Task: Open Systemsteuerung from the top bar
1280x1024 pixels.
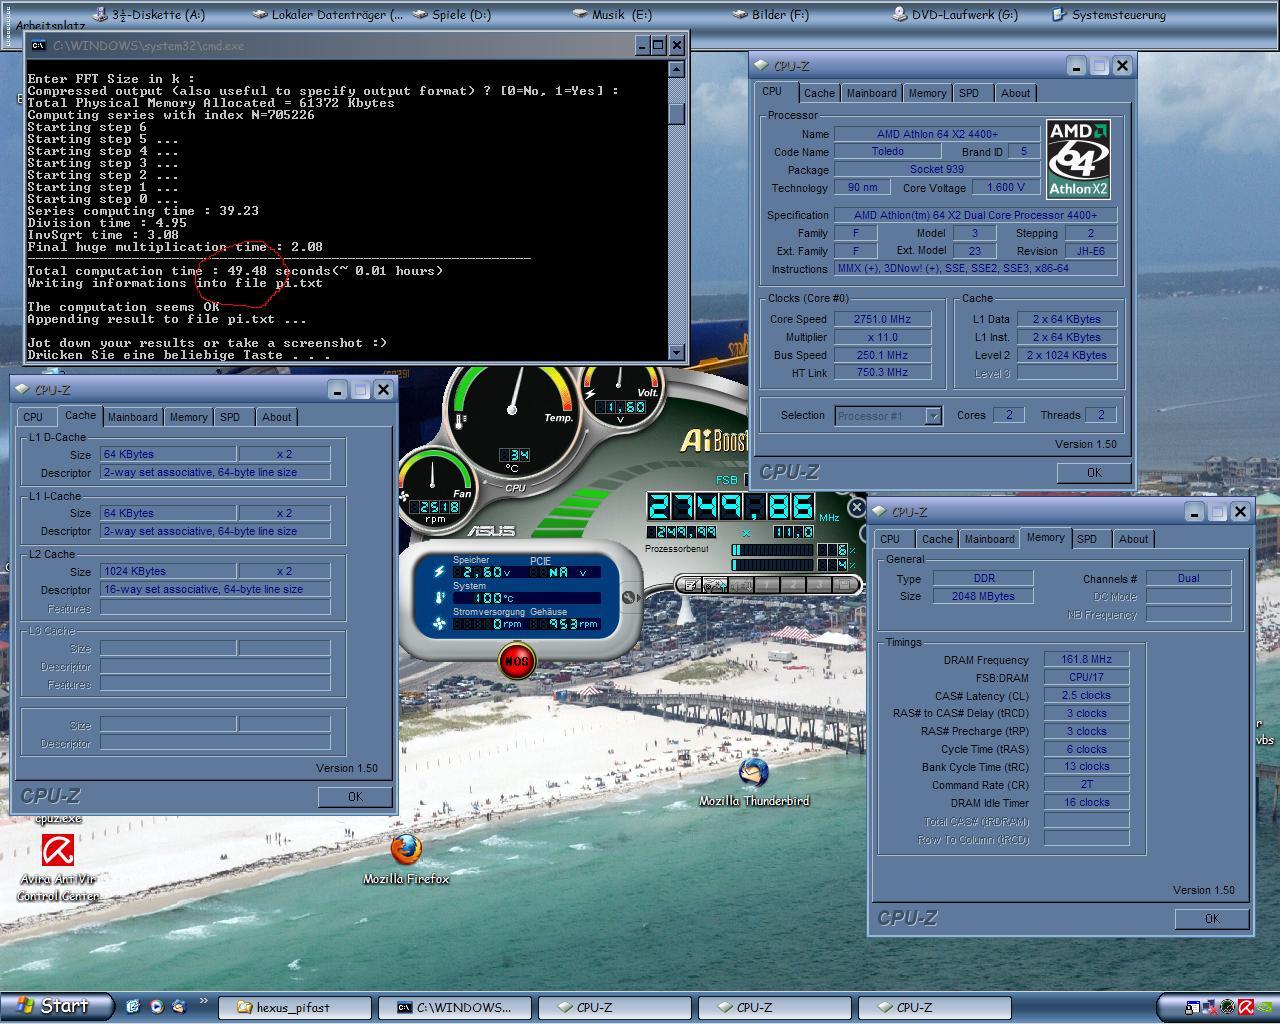Action: (x=1110, y=15)
